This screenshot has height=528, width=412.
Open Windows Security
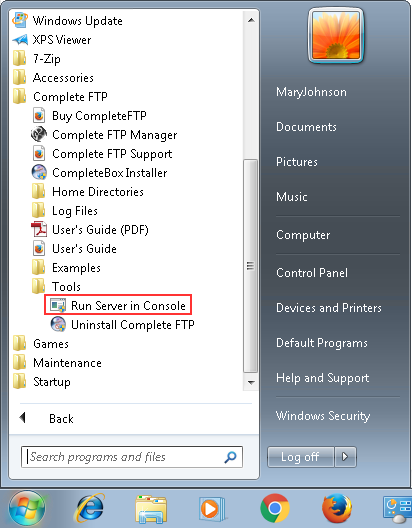[323, 416]
